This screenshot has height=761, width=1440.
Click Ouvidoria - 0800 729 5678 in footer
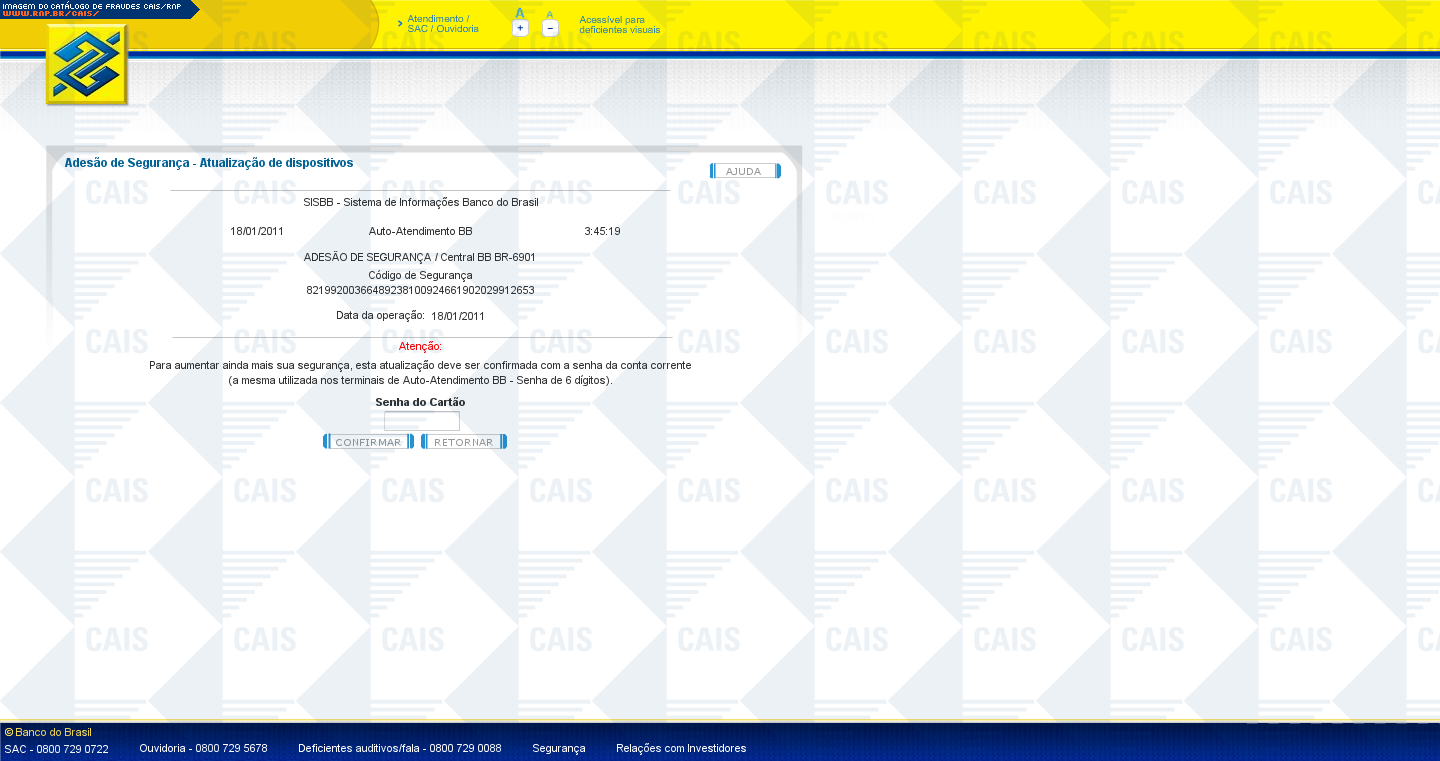point(203,748)
